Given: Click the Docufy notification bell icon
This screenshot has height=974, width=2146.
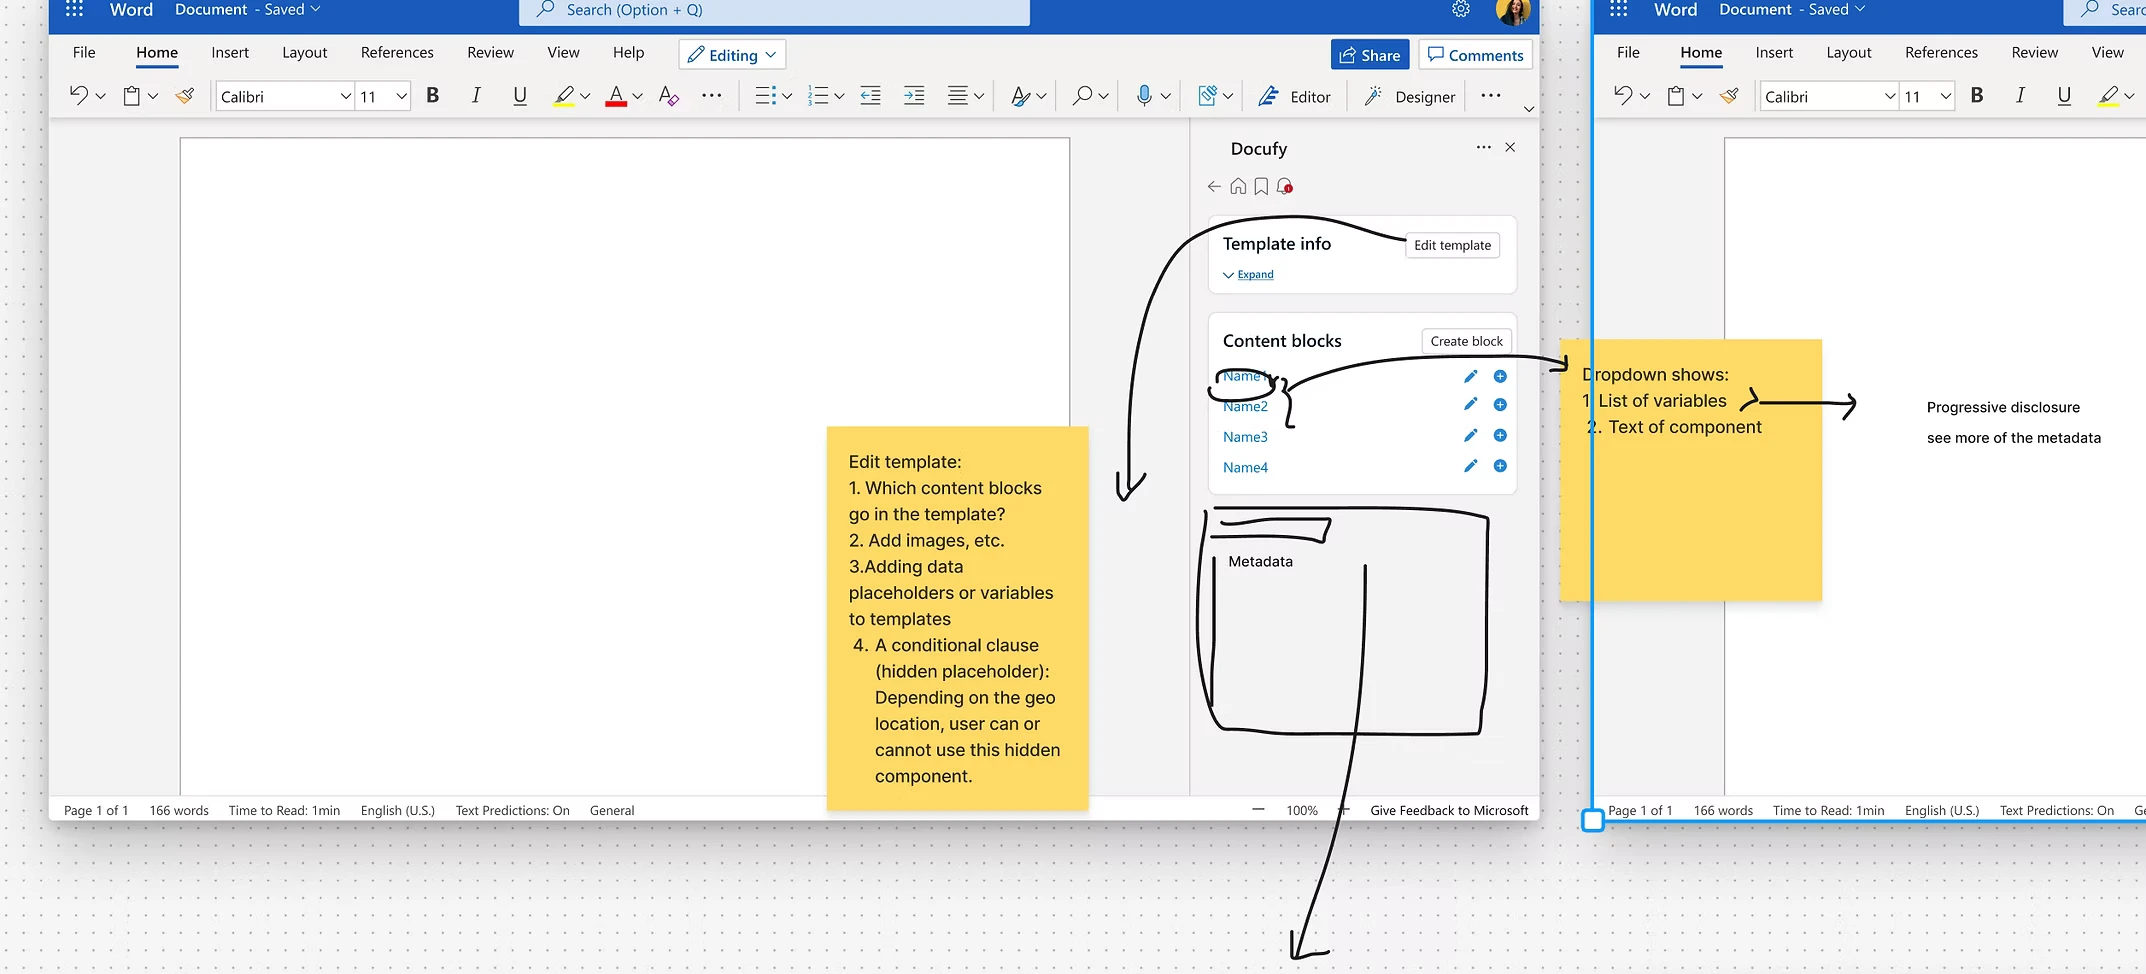Looking at the screenshot, I should pos(1285,186).
